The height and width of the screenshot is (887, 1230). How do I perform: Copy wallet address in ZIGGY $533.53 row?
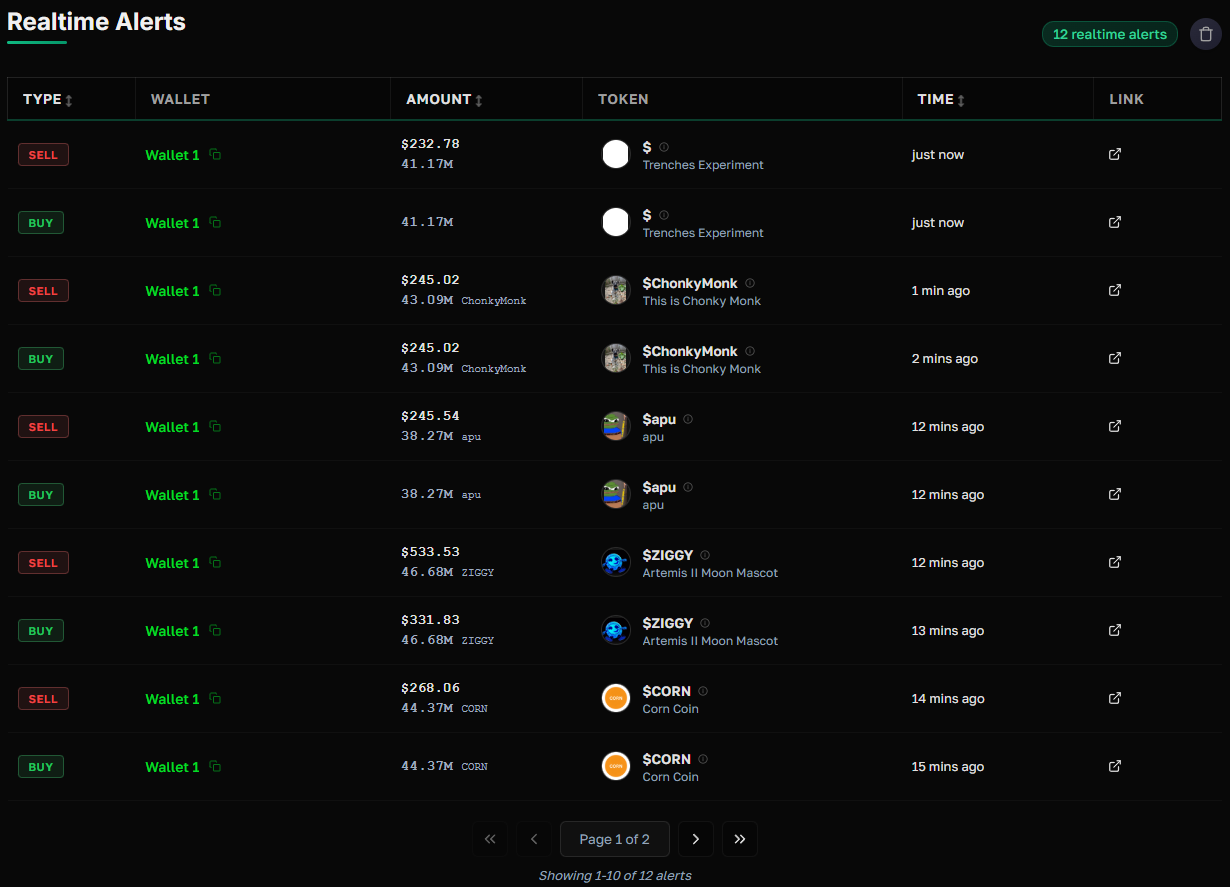(x=215, y=563)
